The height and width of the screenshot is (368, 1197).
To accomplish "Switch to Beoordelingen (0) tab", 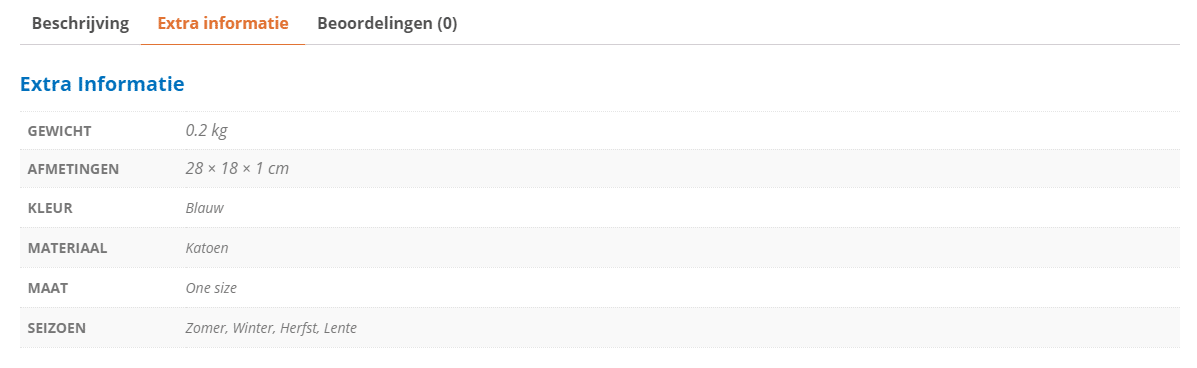I will [387, 23].
